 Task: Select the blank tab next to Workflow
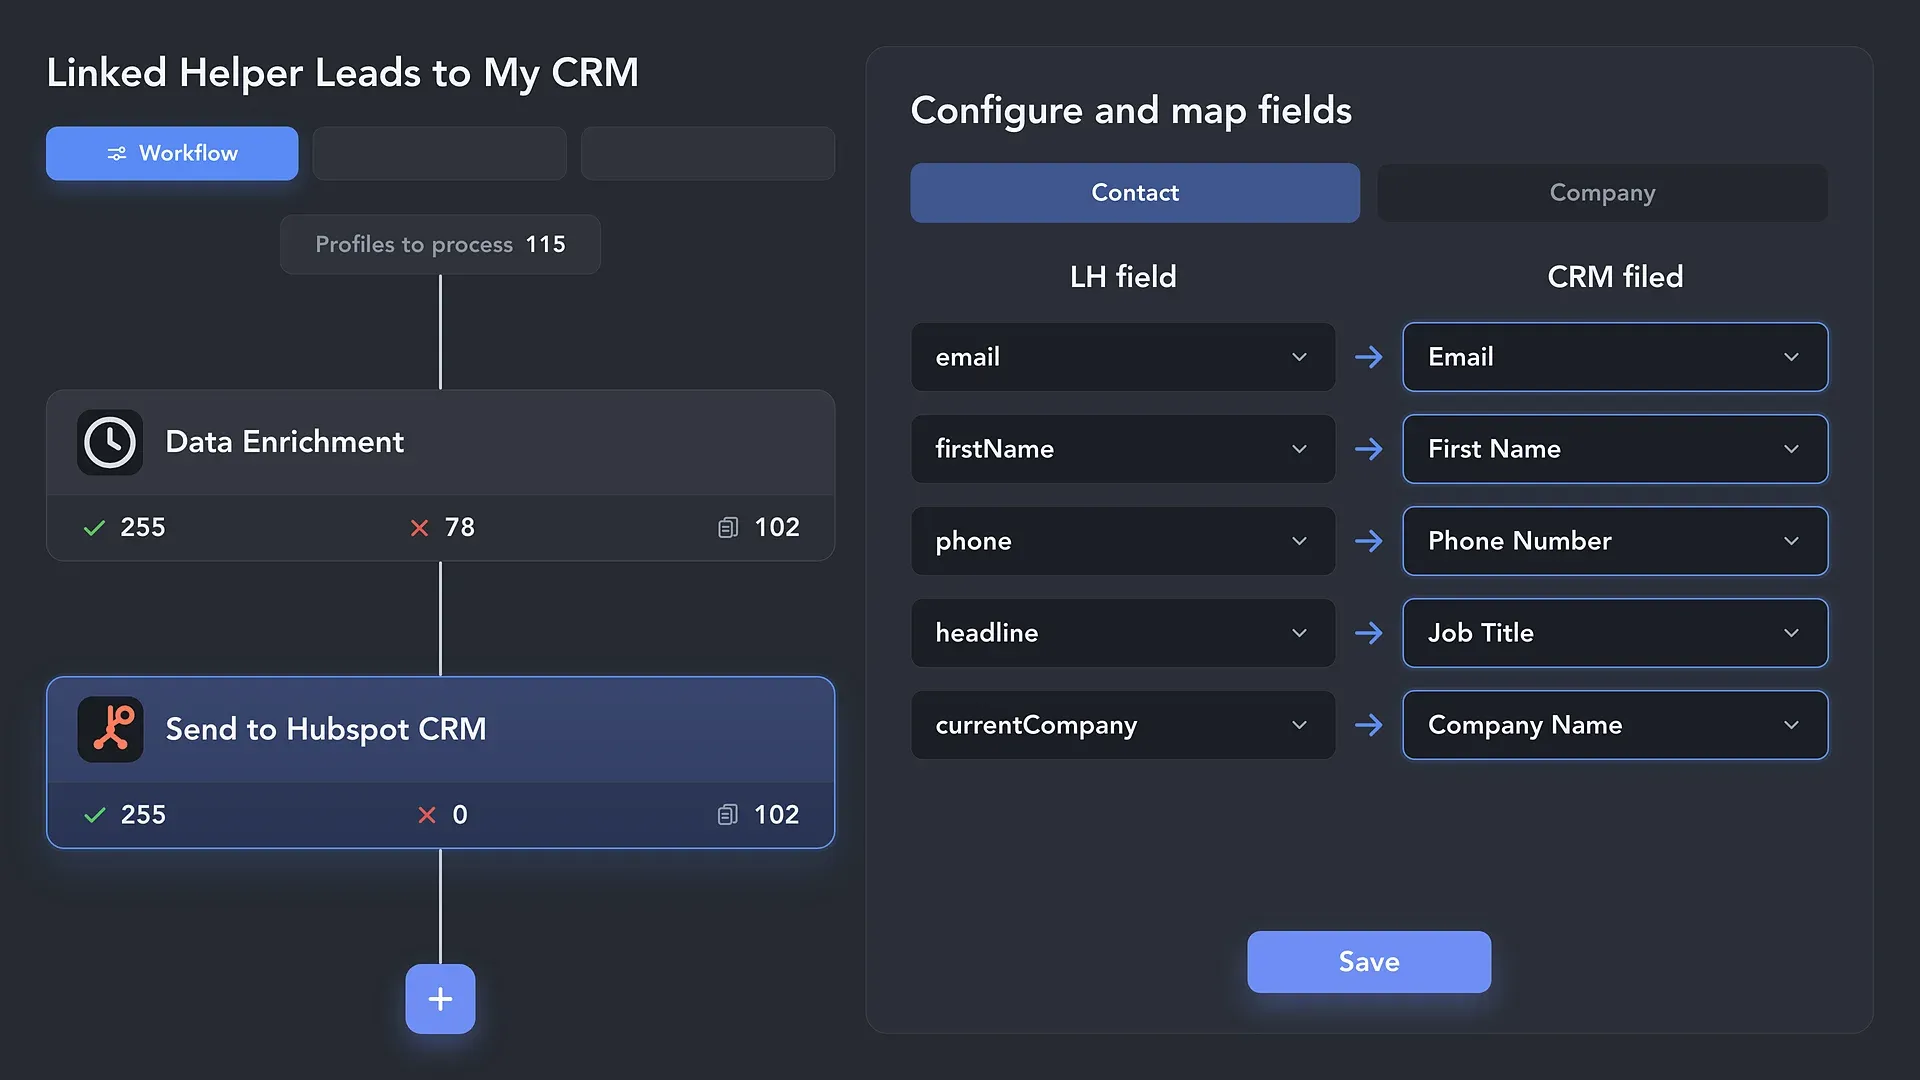pos(440,153)
